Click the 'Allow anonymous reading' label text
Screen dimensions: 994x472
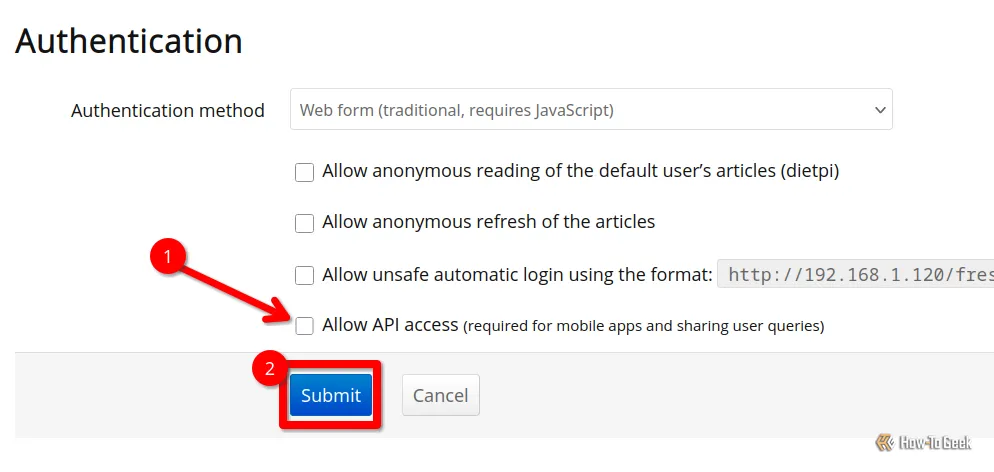[581, 171]
